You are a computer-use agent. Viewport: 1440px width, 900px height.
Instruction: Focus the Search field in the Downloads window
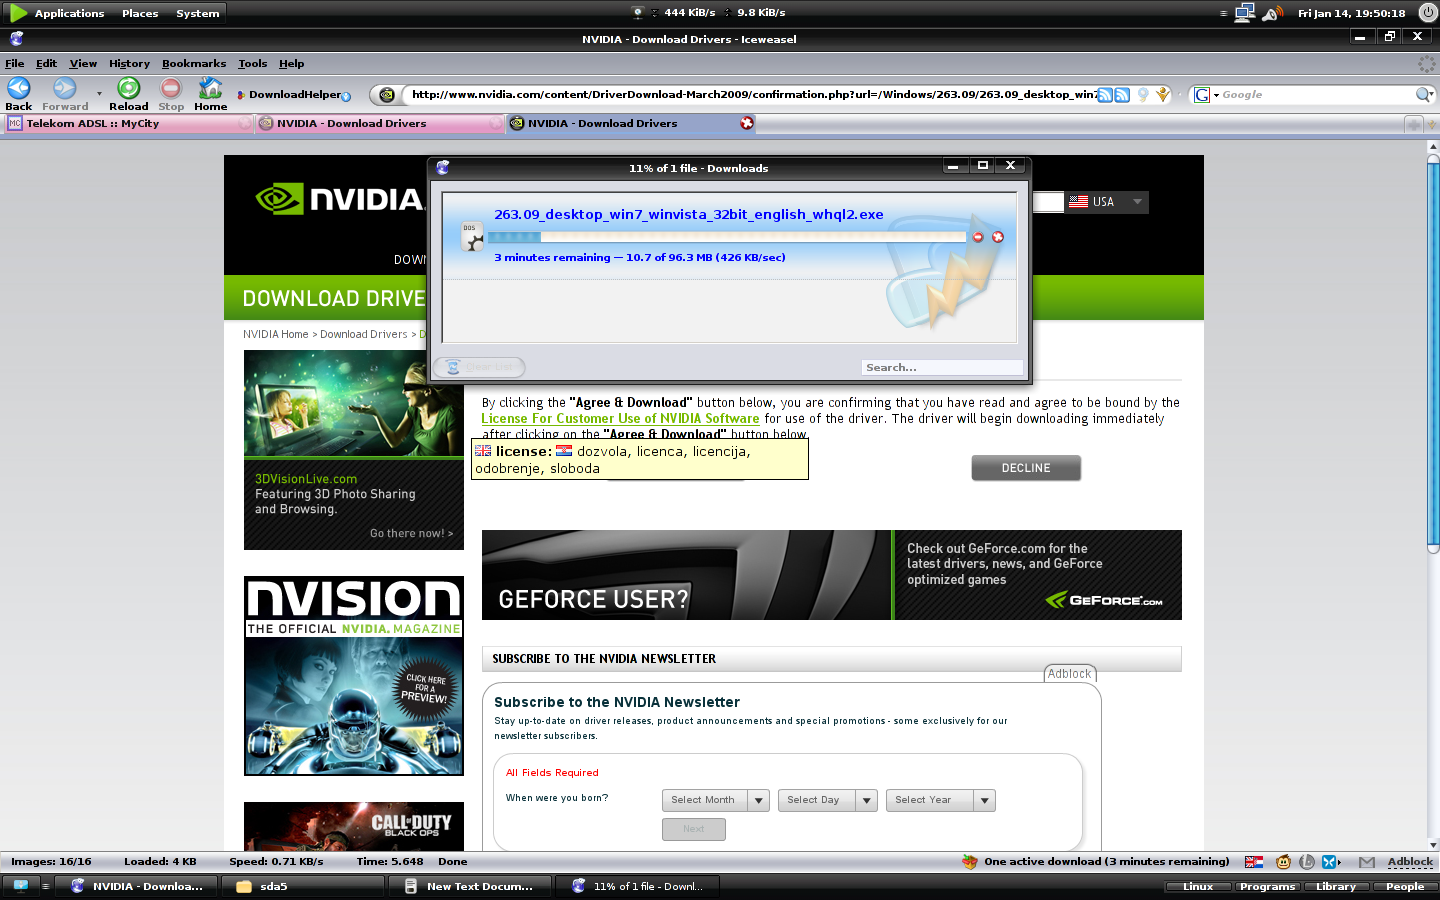[x=942, y=368]
